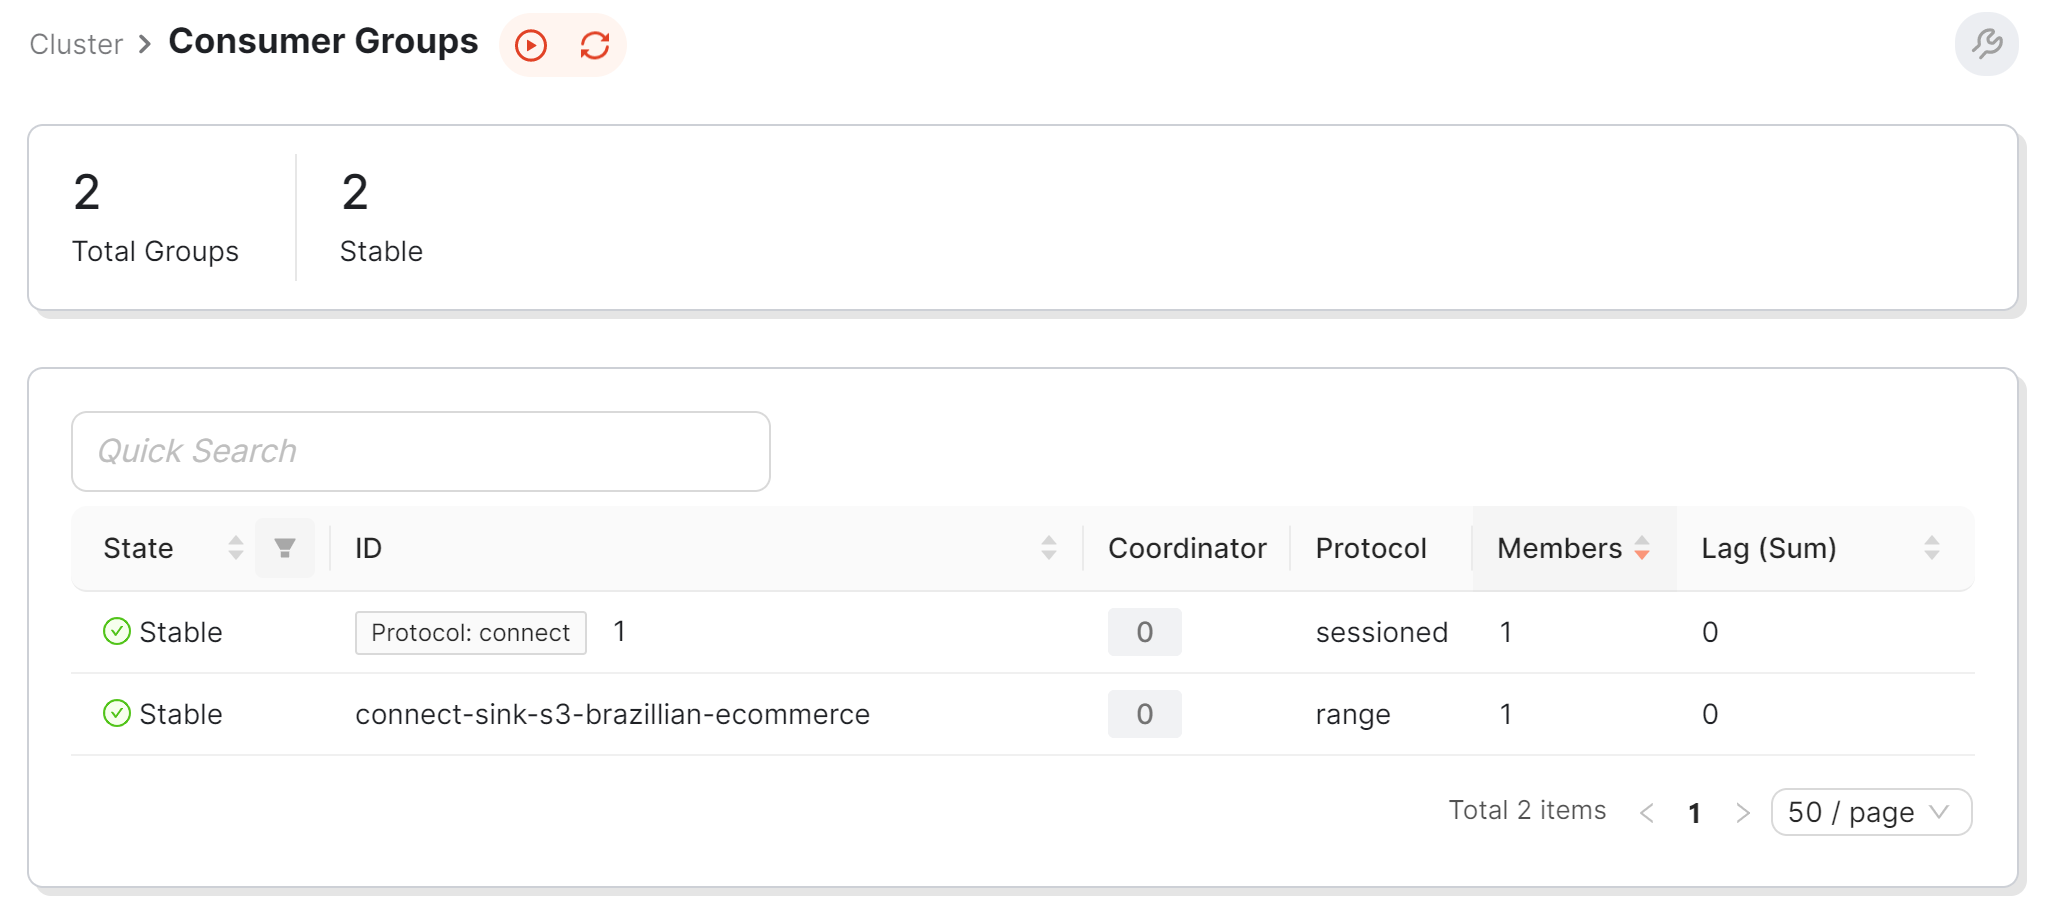This screenshot has width=2058, height=923.
Task: Open the 50 / page dropdown
Action: click(x=1871, y=812)
